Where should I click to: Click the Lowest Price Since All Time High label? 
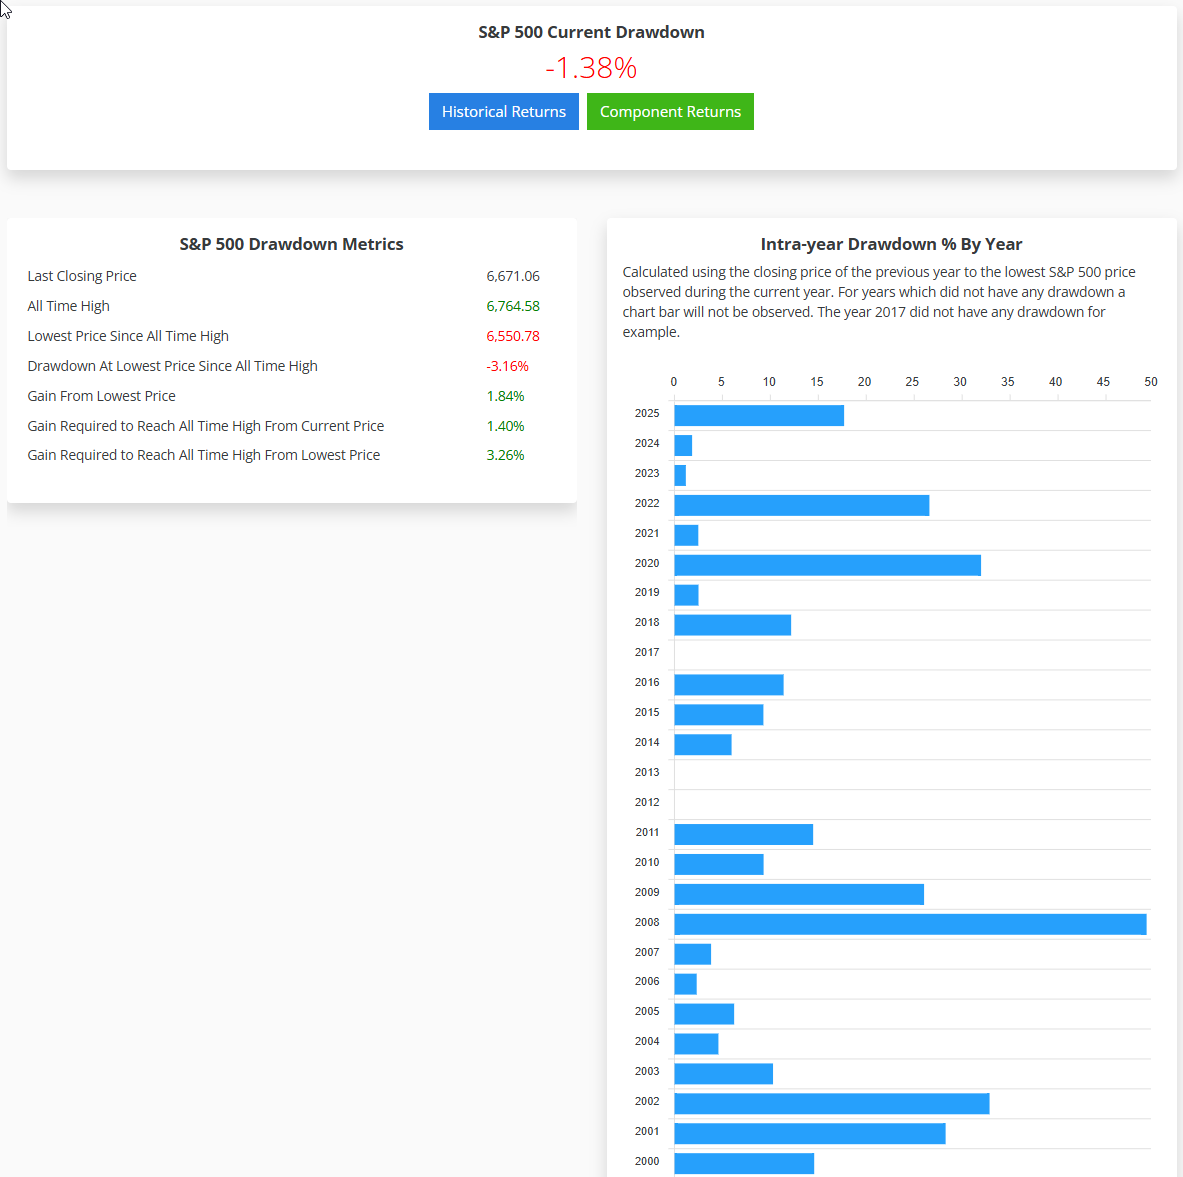tap(128, 336)
